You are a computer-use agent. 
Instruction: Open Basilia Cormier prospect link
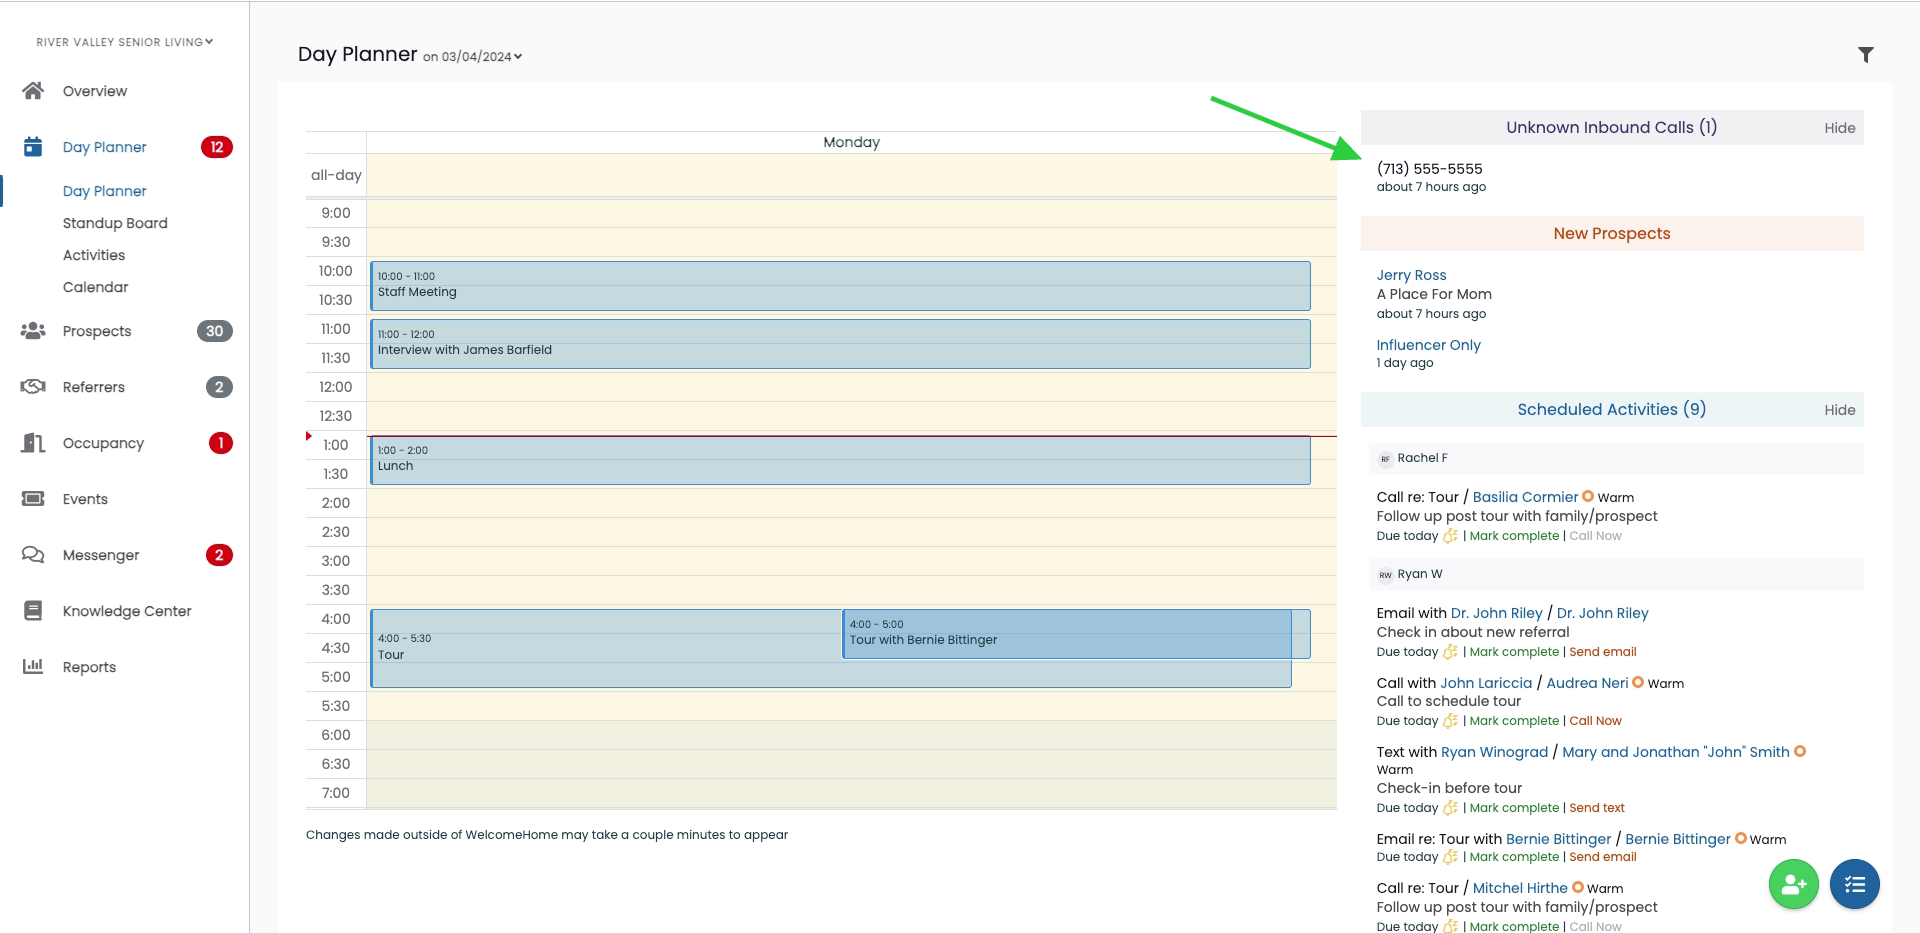pos(1525,497)
